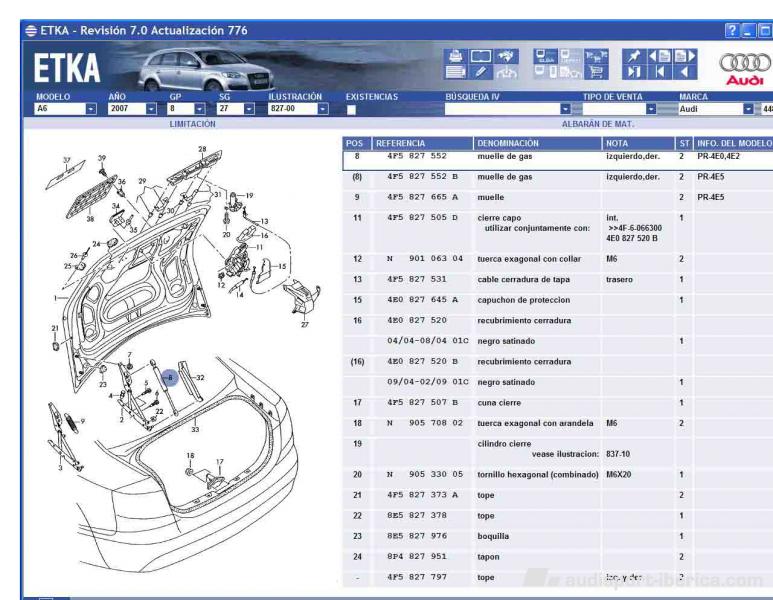Screen dimensions: 773x600
Task: Sort by Referencia column header
Action: point(422,143)
